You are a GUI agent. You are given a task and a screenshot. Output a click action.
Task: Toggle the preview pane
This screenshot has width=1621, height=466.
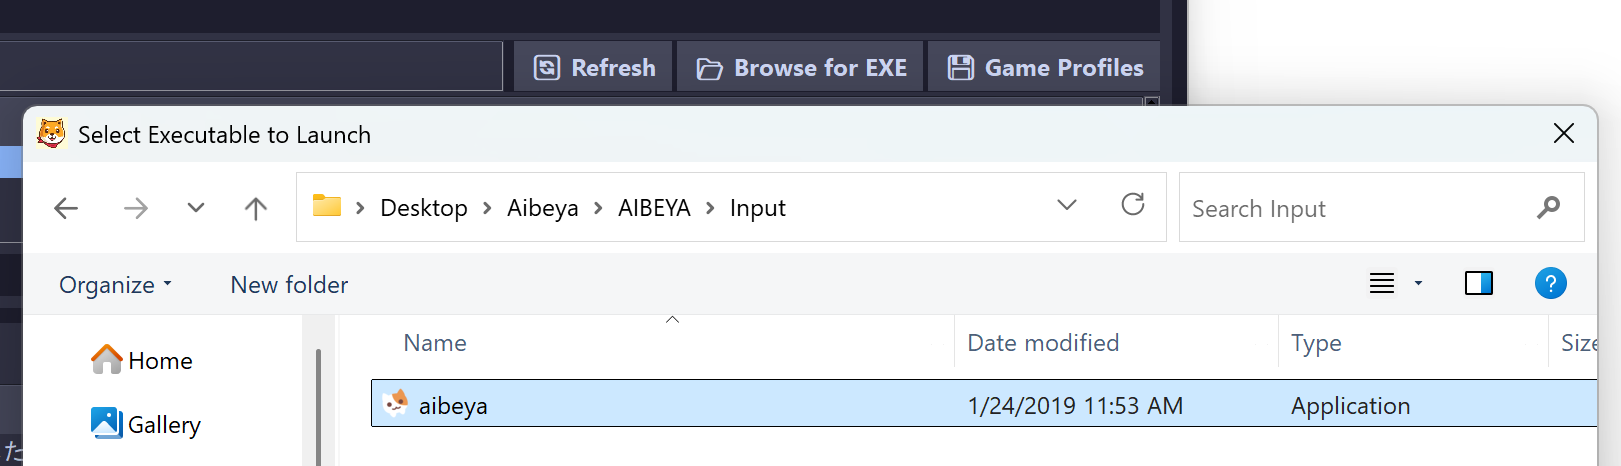coord(1478,284)
